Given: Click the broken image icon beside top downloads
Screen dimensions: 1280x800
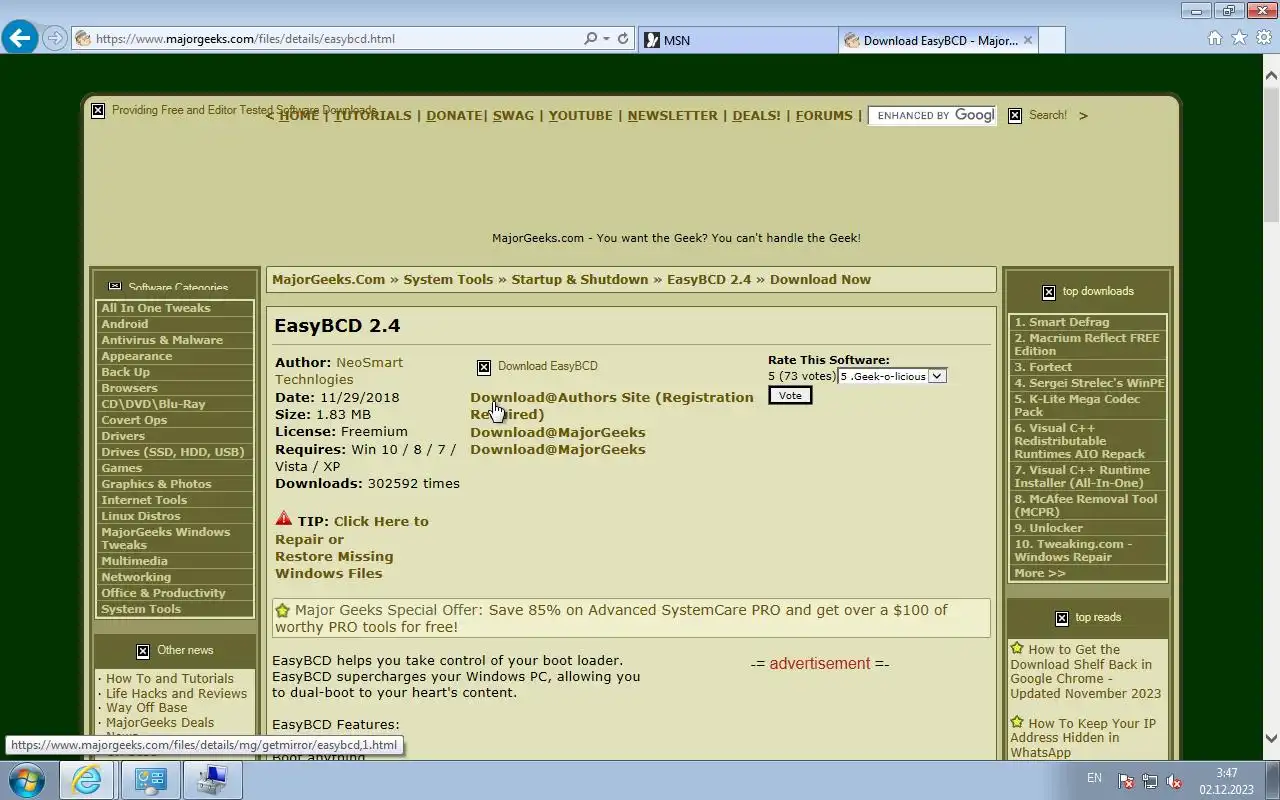Looking at the screenshot, I should point(1048,292).
